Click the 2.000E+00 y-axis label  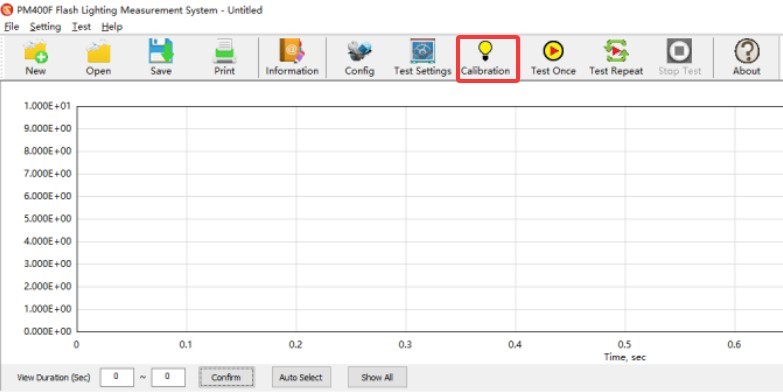pyautogui.click(x=47, y=287)
